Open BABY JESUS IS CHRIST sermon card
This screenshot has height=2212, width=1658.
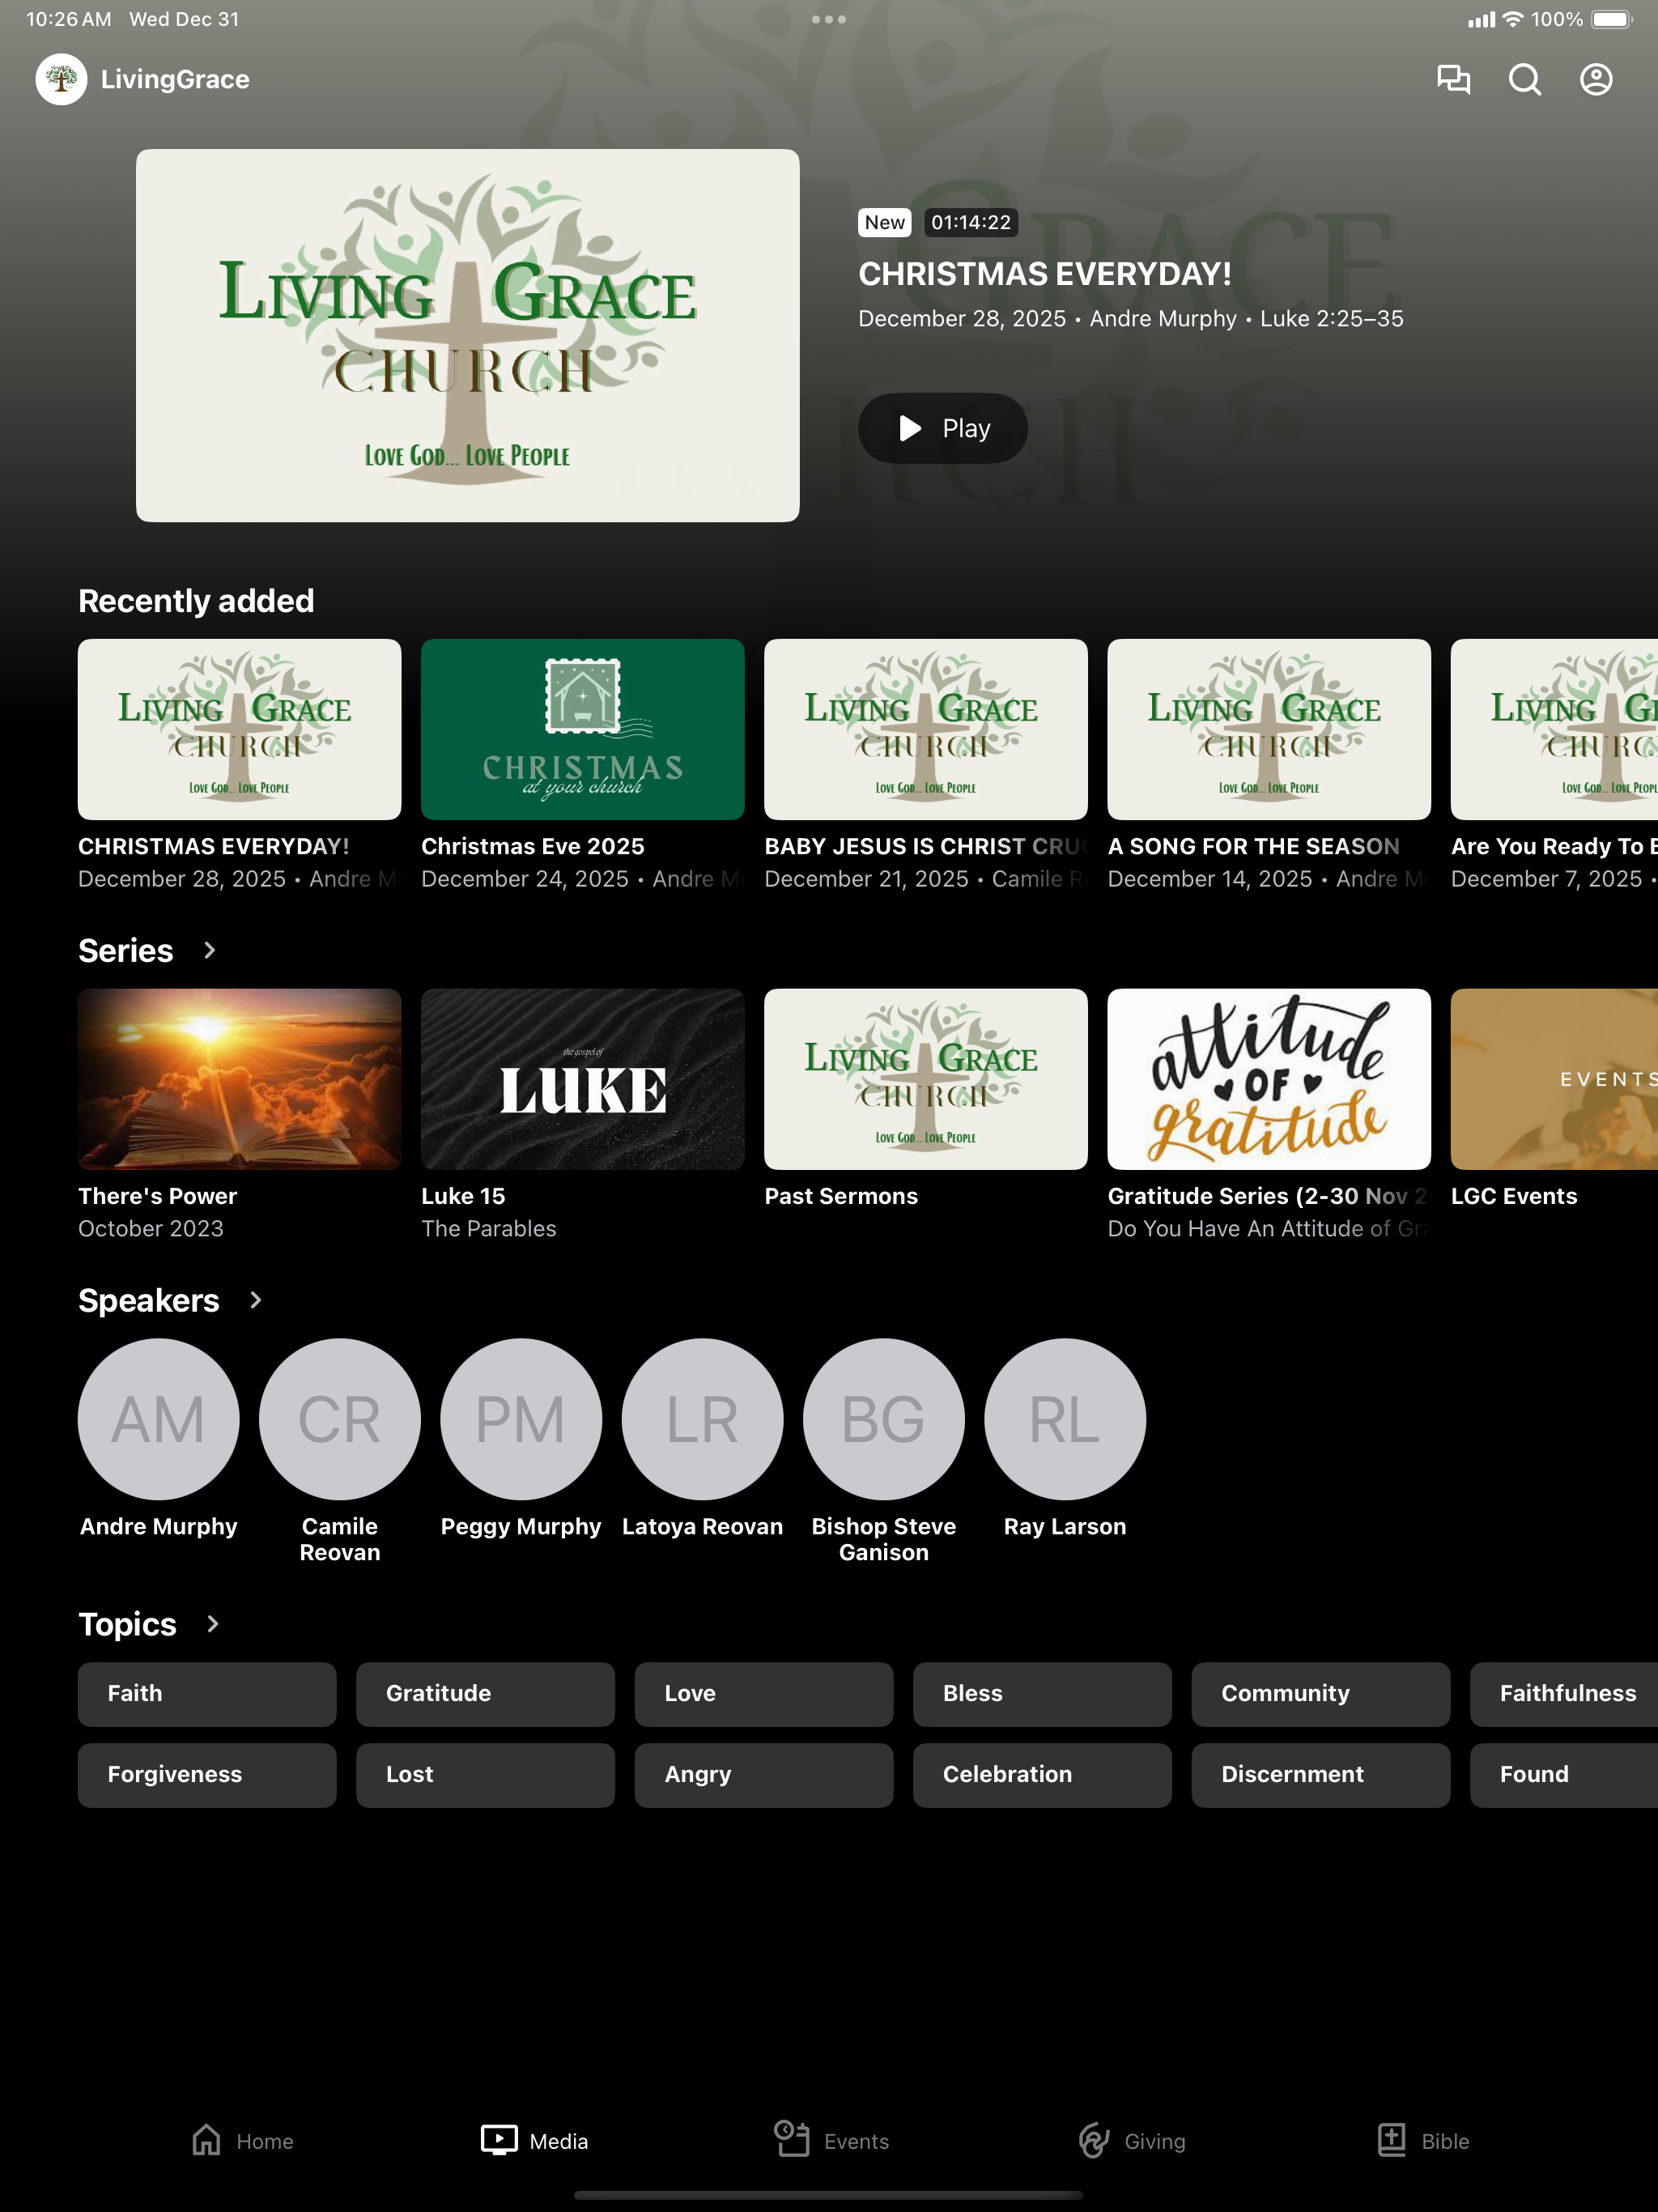point(925,765)
